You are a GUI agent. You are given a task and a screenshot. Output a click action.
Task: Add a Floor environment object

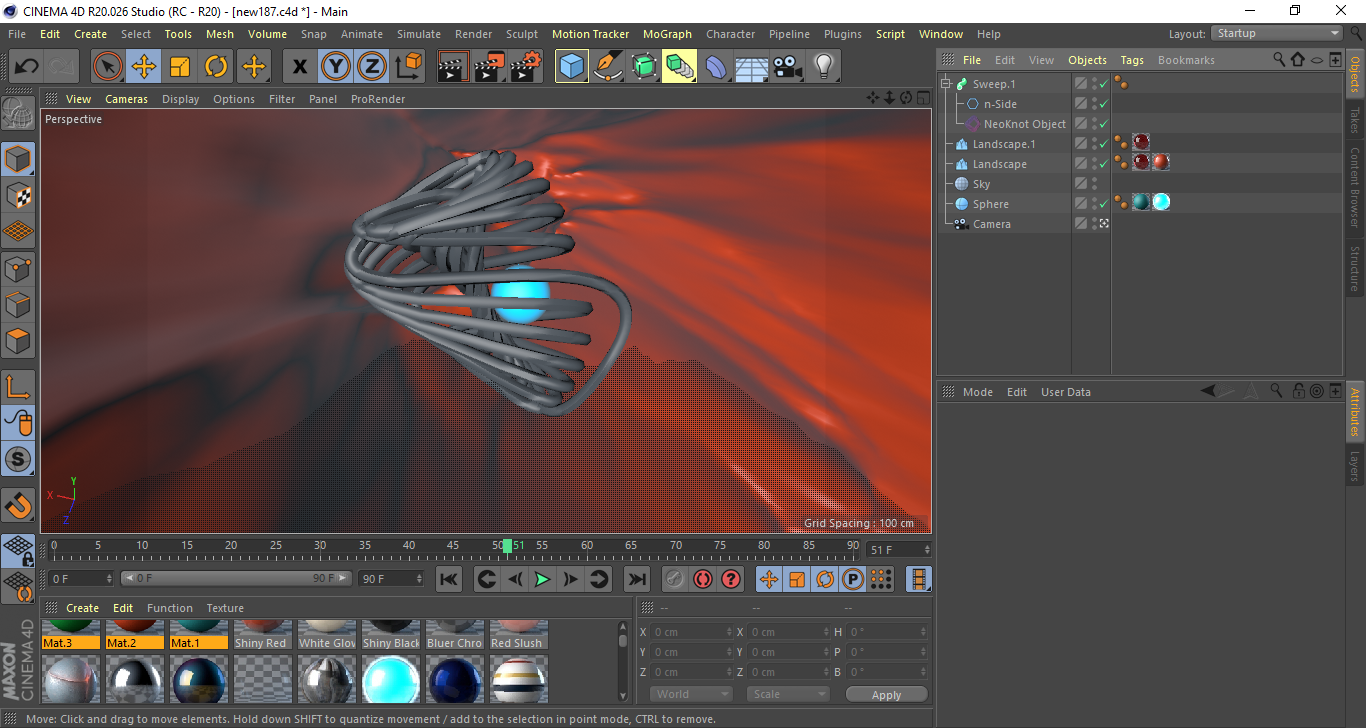(752, 67)
